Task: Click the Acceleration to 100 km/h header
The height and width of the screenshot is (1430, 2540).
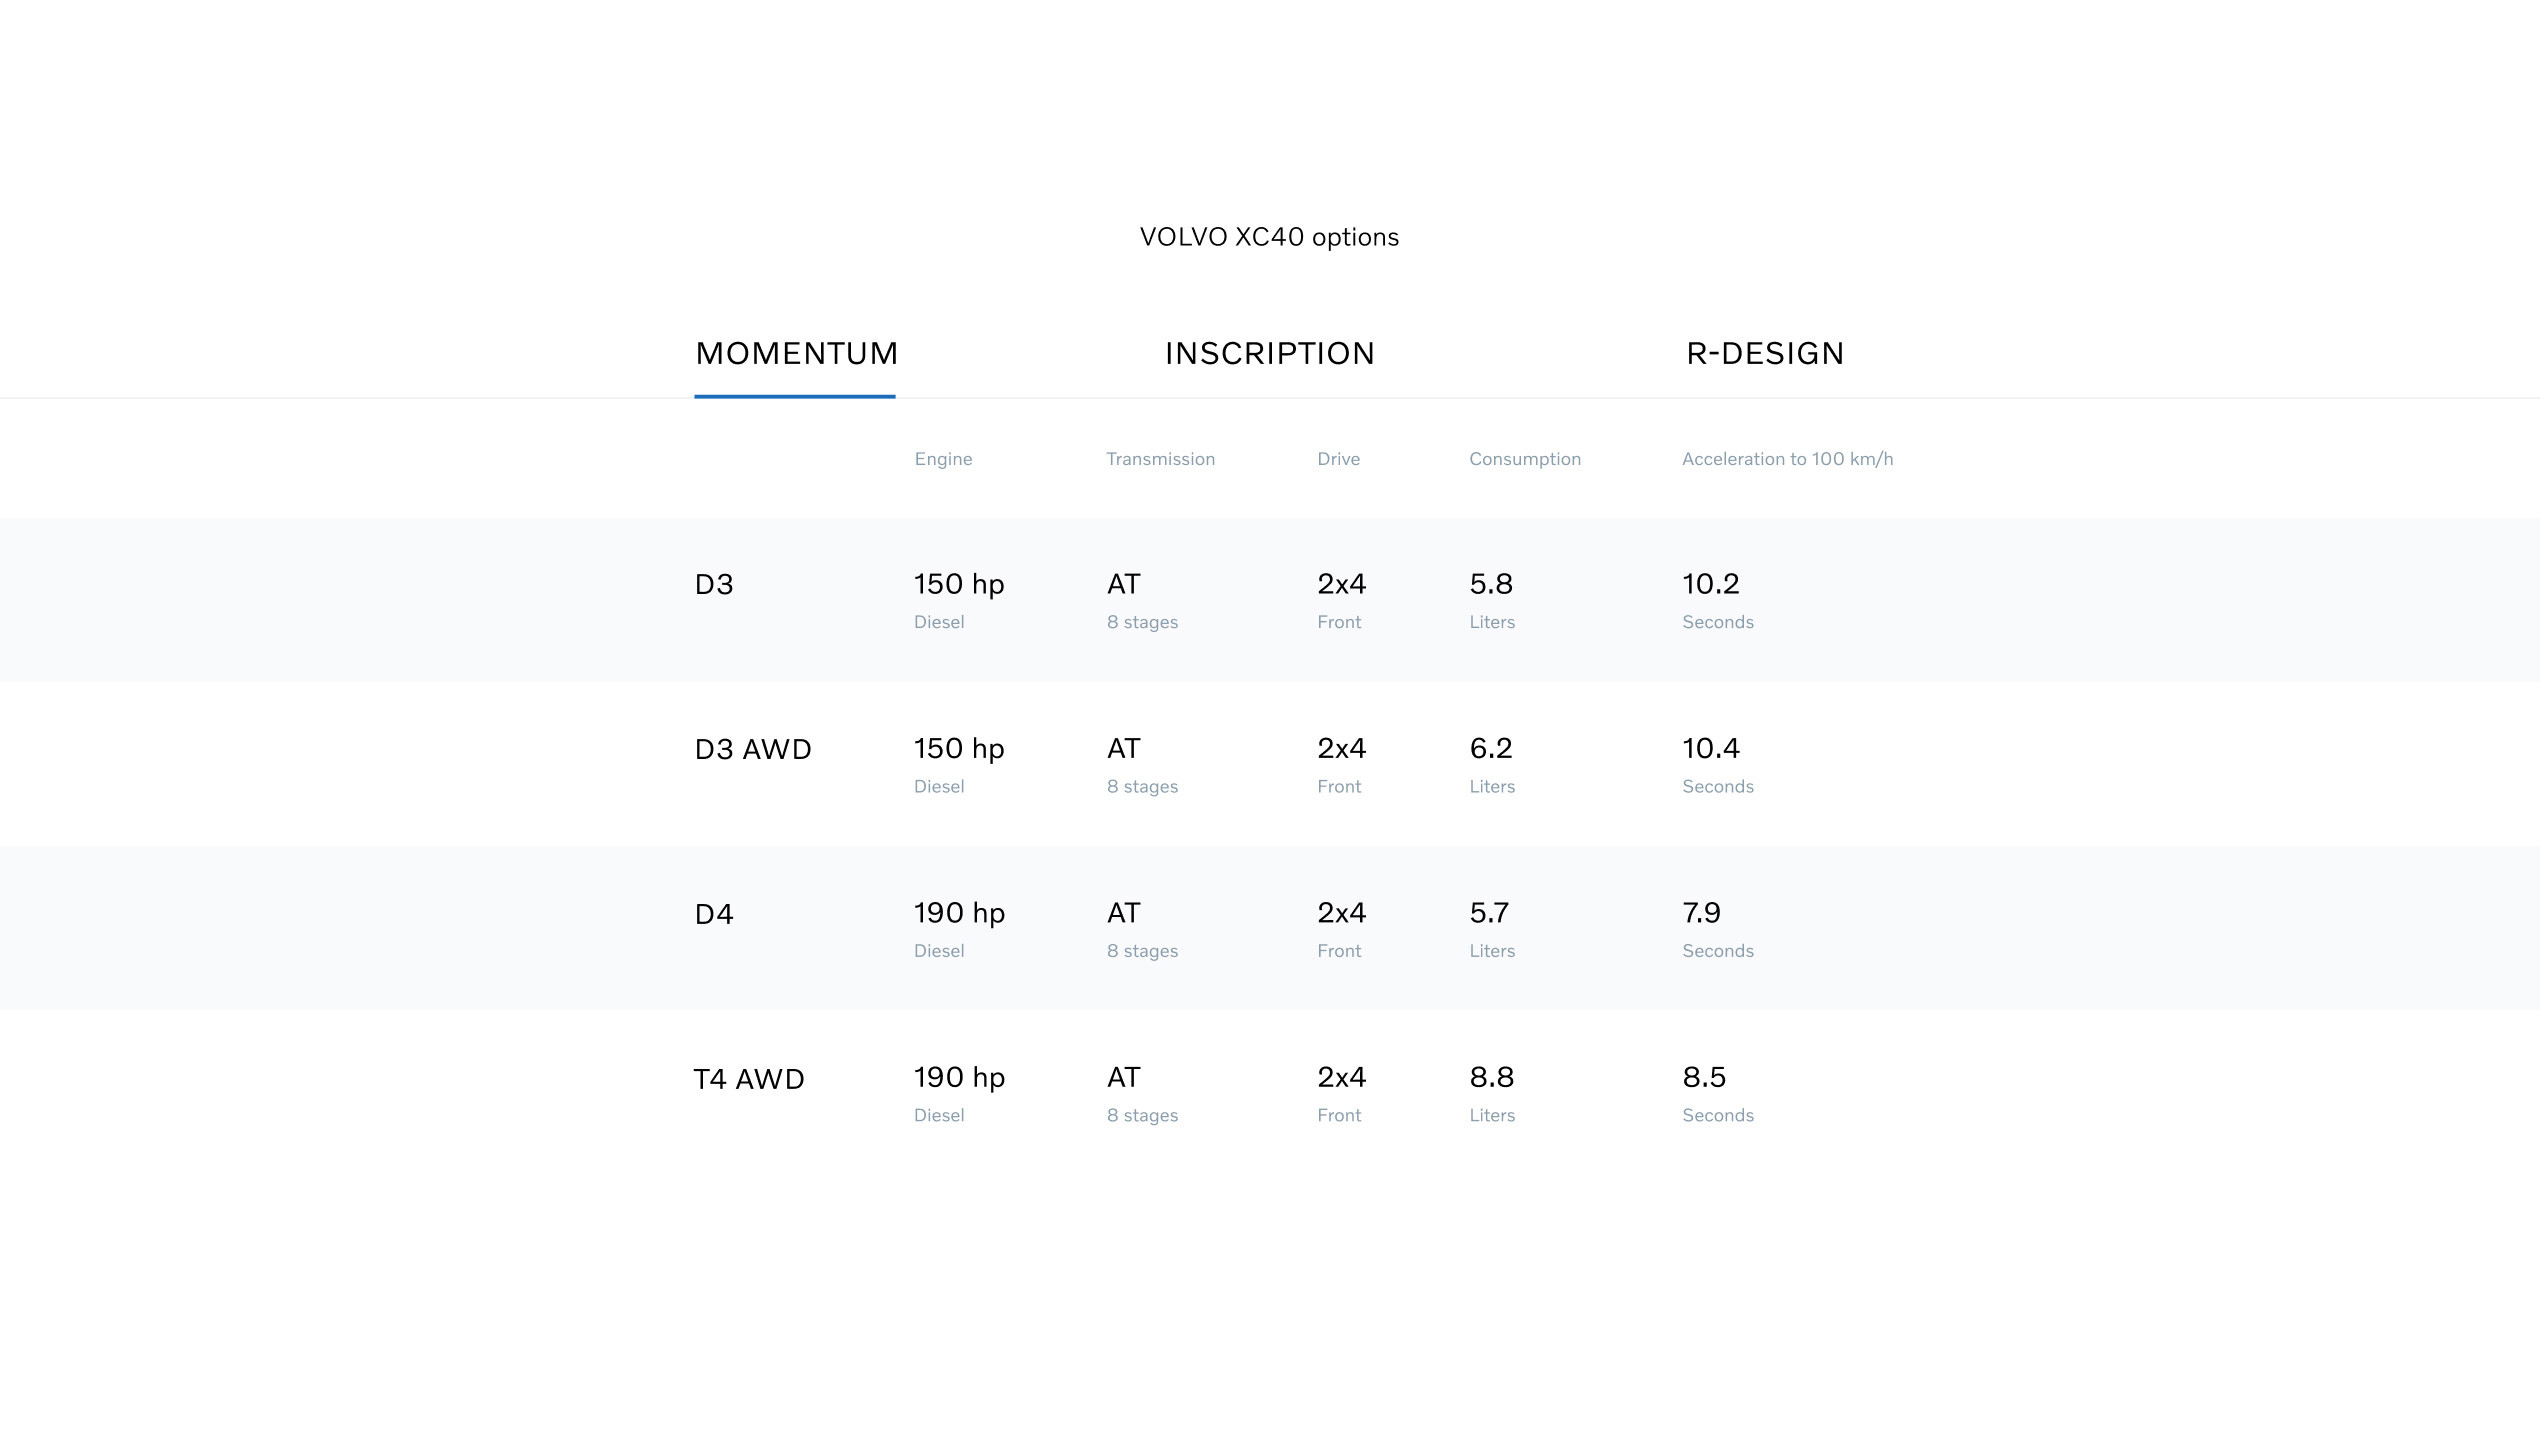Action: (1787, 459)
